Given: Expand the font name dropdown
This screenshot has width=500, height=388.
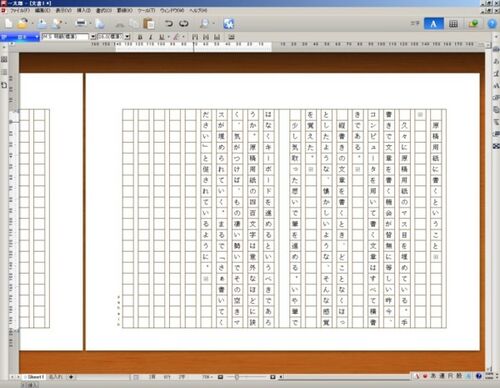Looking at the screenshot, I should 93,37.
